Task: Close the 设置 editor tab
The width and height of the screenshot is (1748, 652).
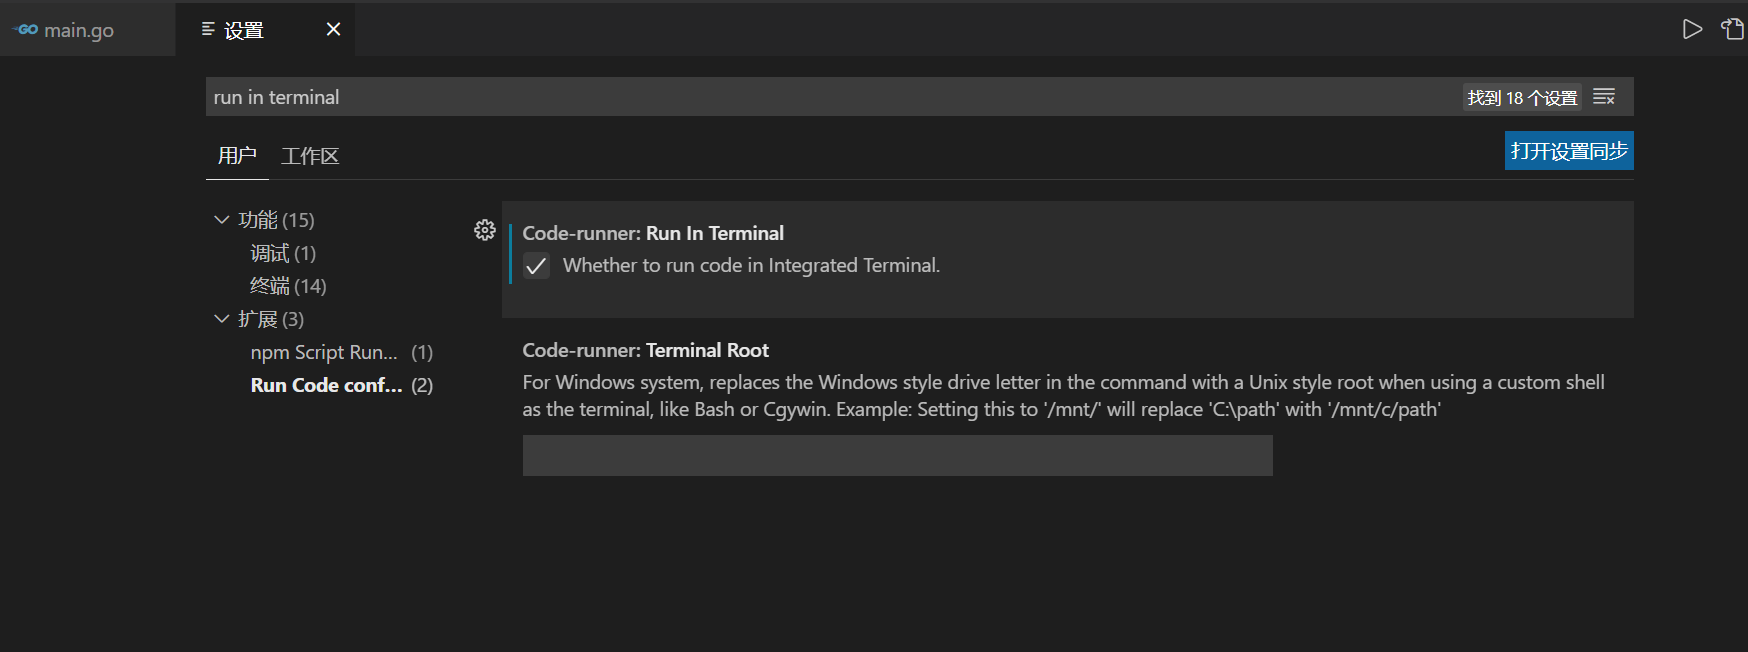Action: pyautogui.click(x=333, y=29)
